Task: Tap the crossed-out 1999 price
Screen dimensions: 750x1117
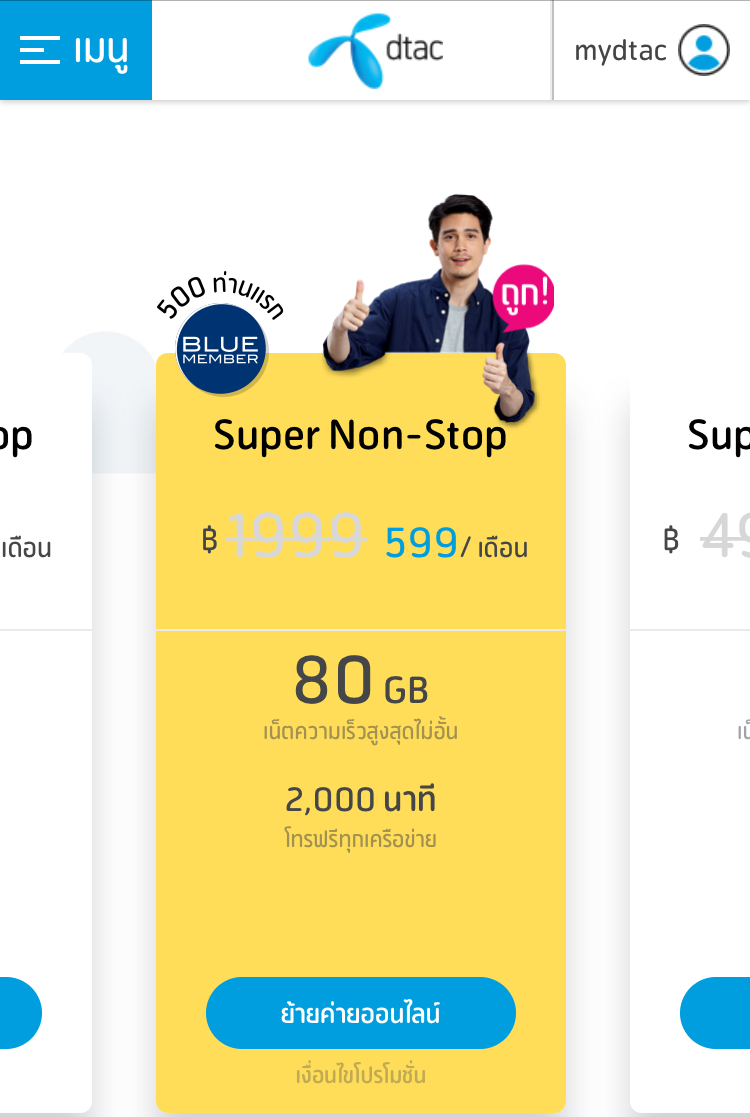Action: pos(295,537)
